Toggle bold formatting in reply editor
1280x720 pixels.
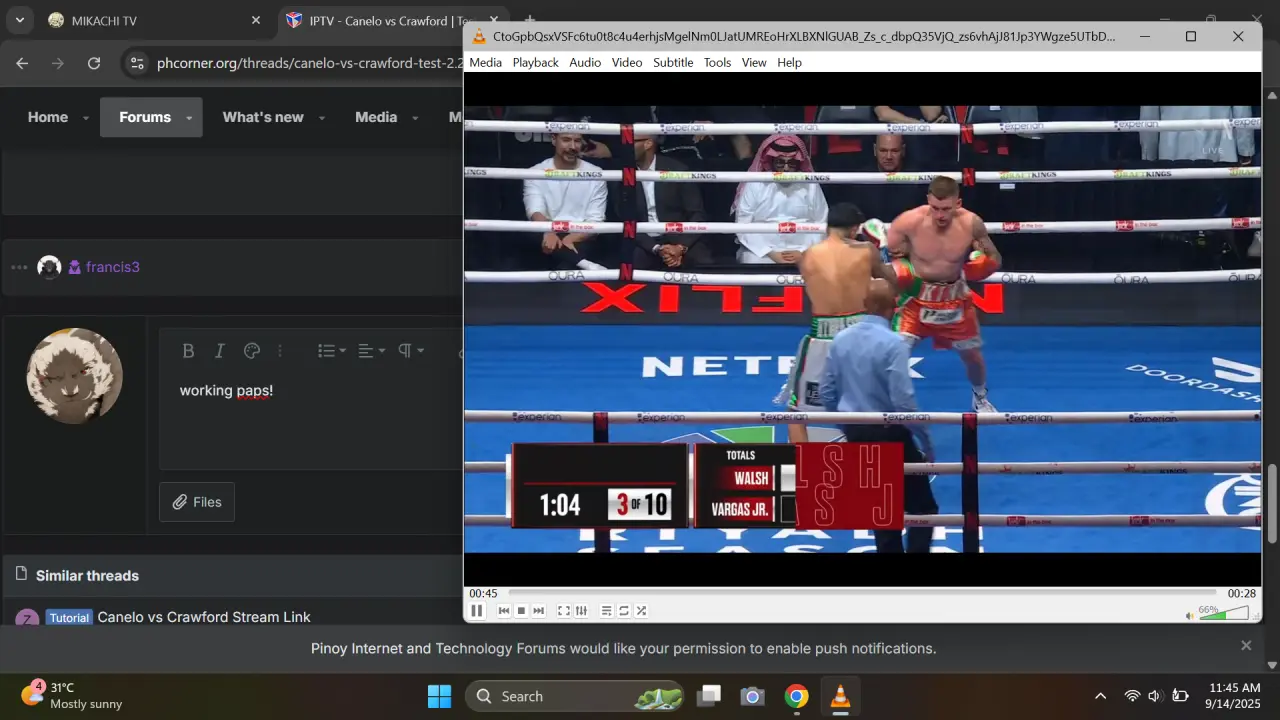(188, 351)
